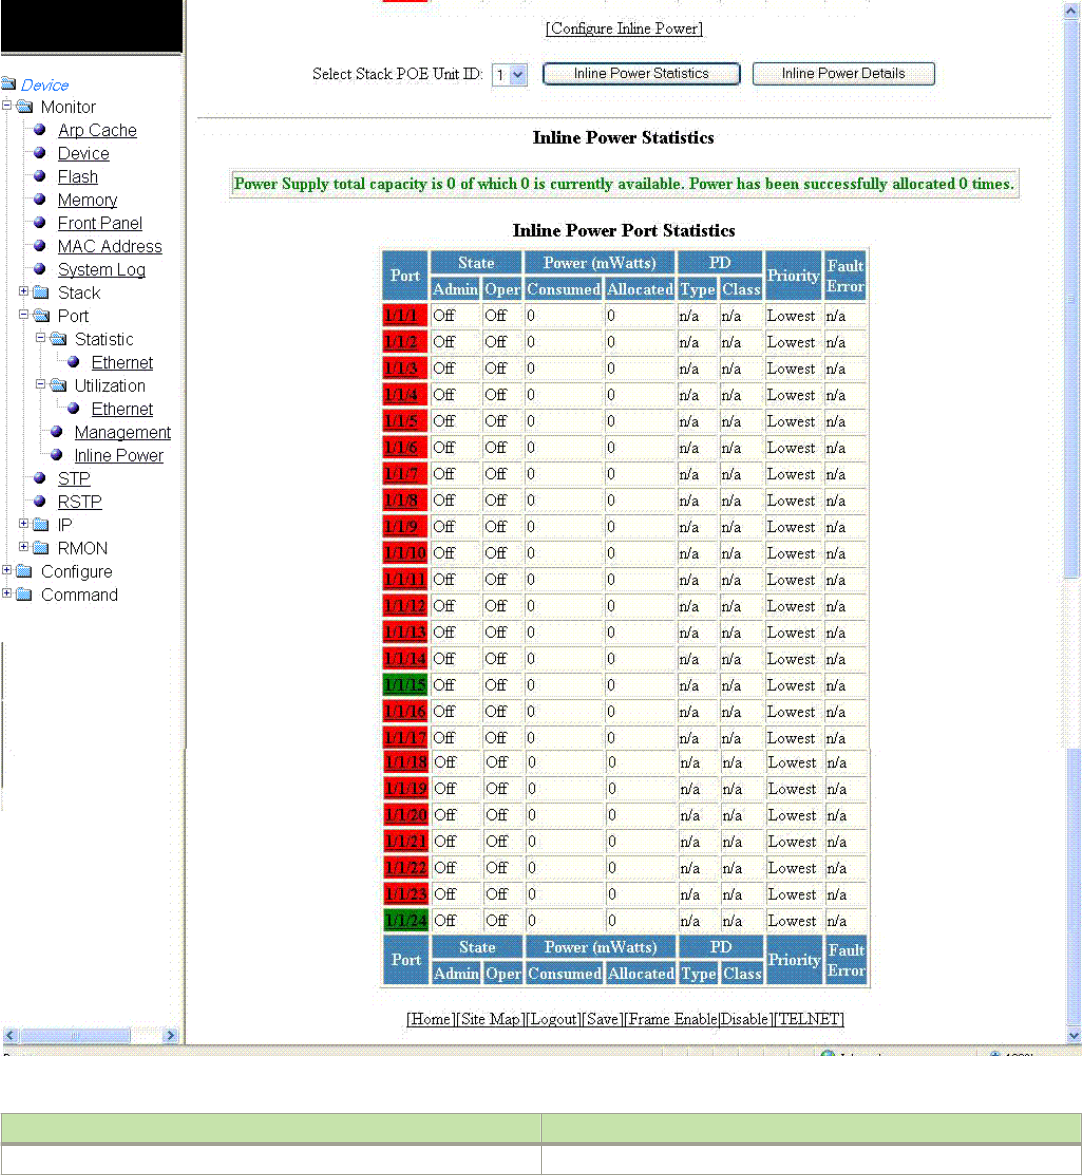Expand the Command tree node
Image resolution: width=1082 pixels, height=1176 pixels.
(7, 593)
